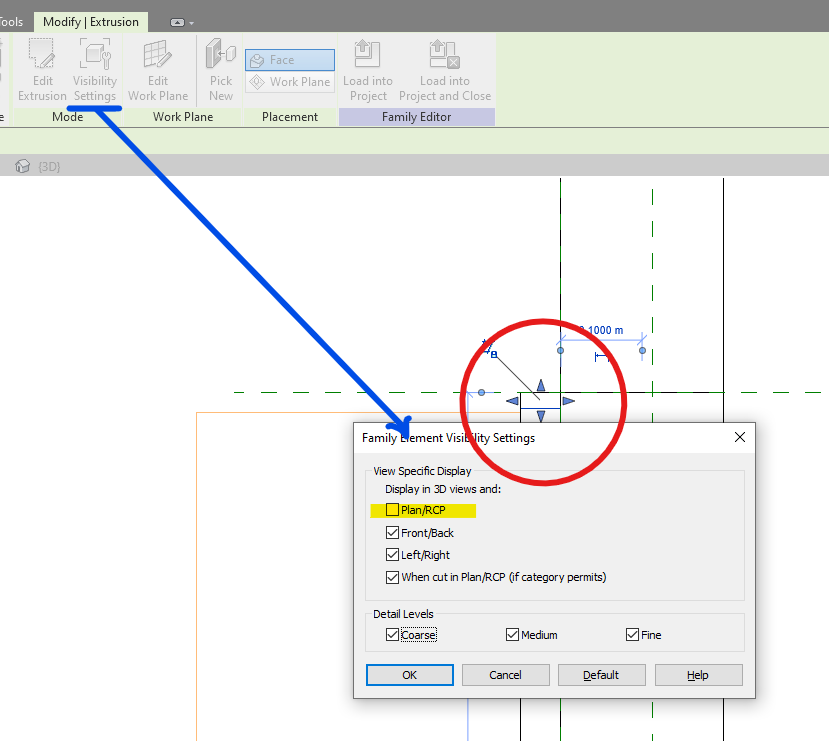Click the 0.1000 m dimension value

pos(601,330)
